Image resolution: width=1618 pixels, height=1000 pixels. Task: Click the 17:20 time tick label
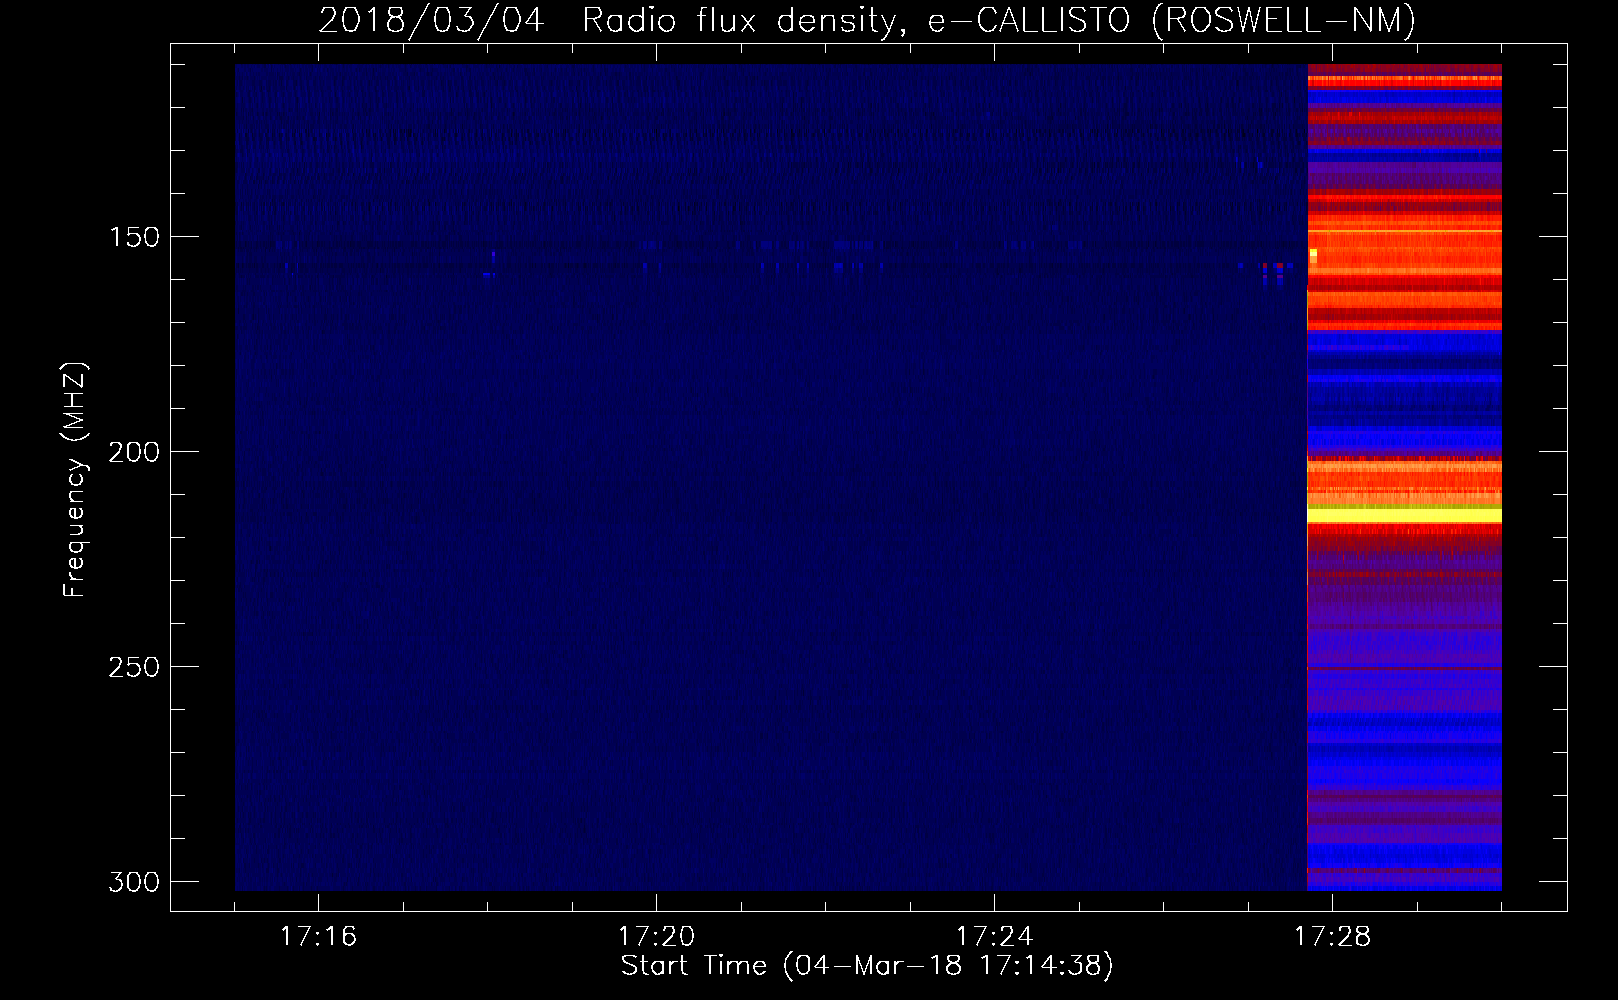point(656,936)
